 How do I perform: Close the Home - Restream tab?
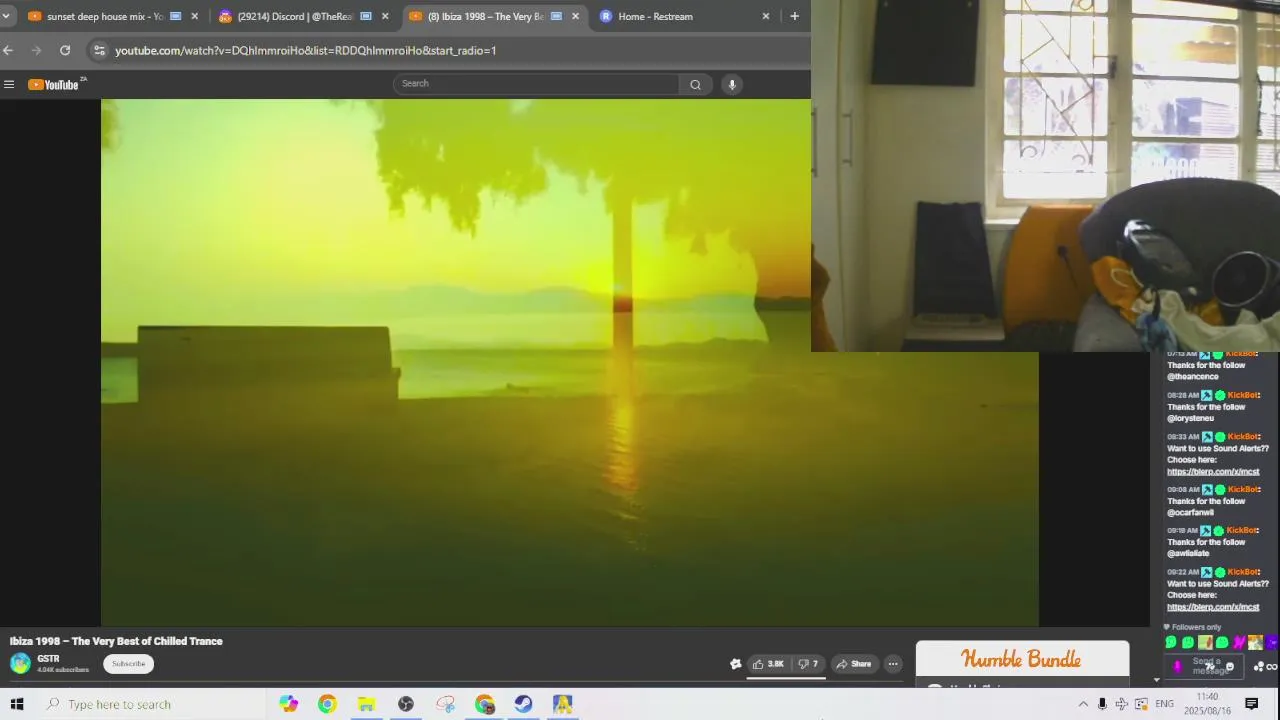(766, 16)
